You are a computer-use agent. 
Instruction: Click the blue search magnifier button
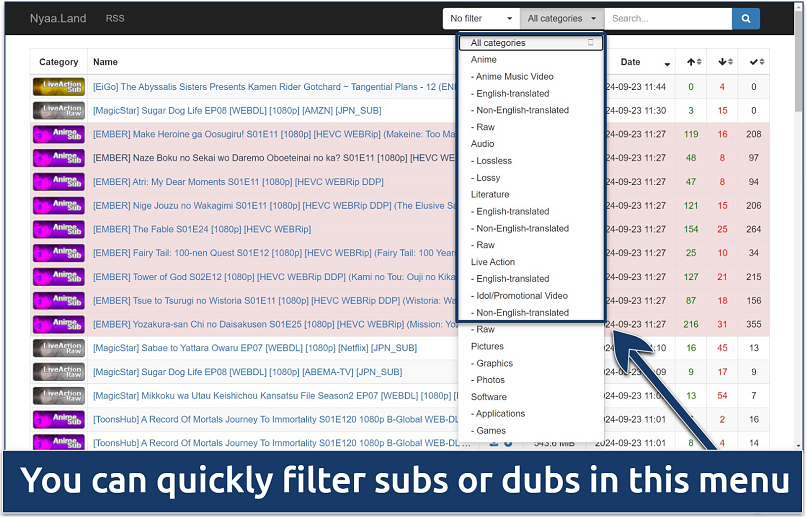tap(745, 19)
